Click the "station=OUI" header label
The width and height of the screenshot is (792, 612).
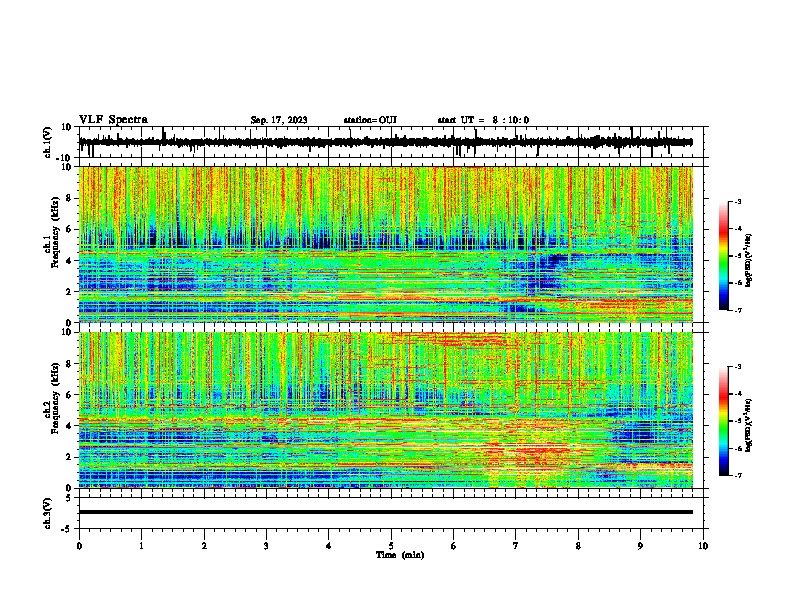click(370, 120)
